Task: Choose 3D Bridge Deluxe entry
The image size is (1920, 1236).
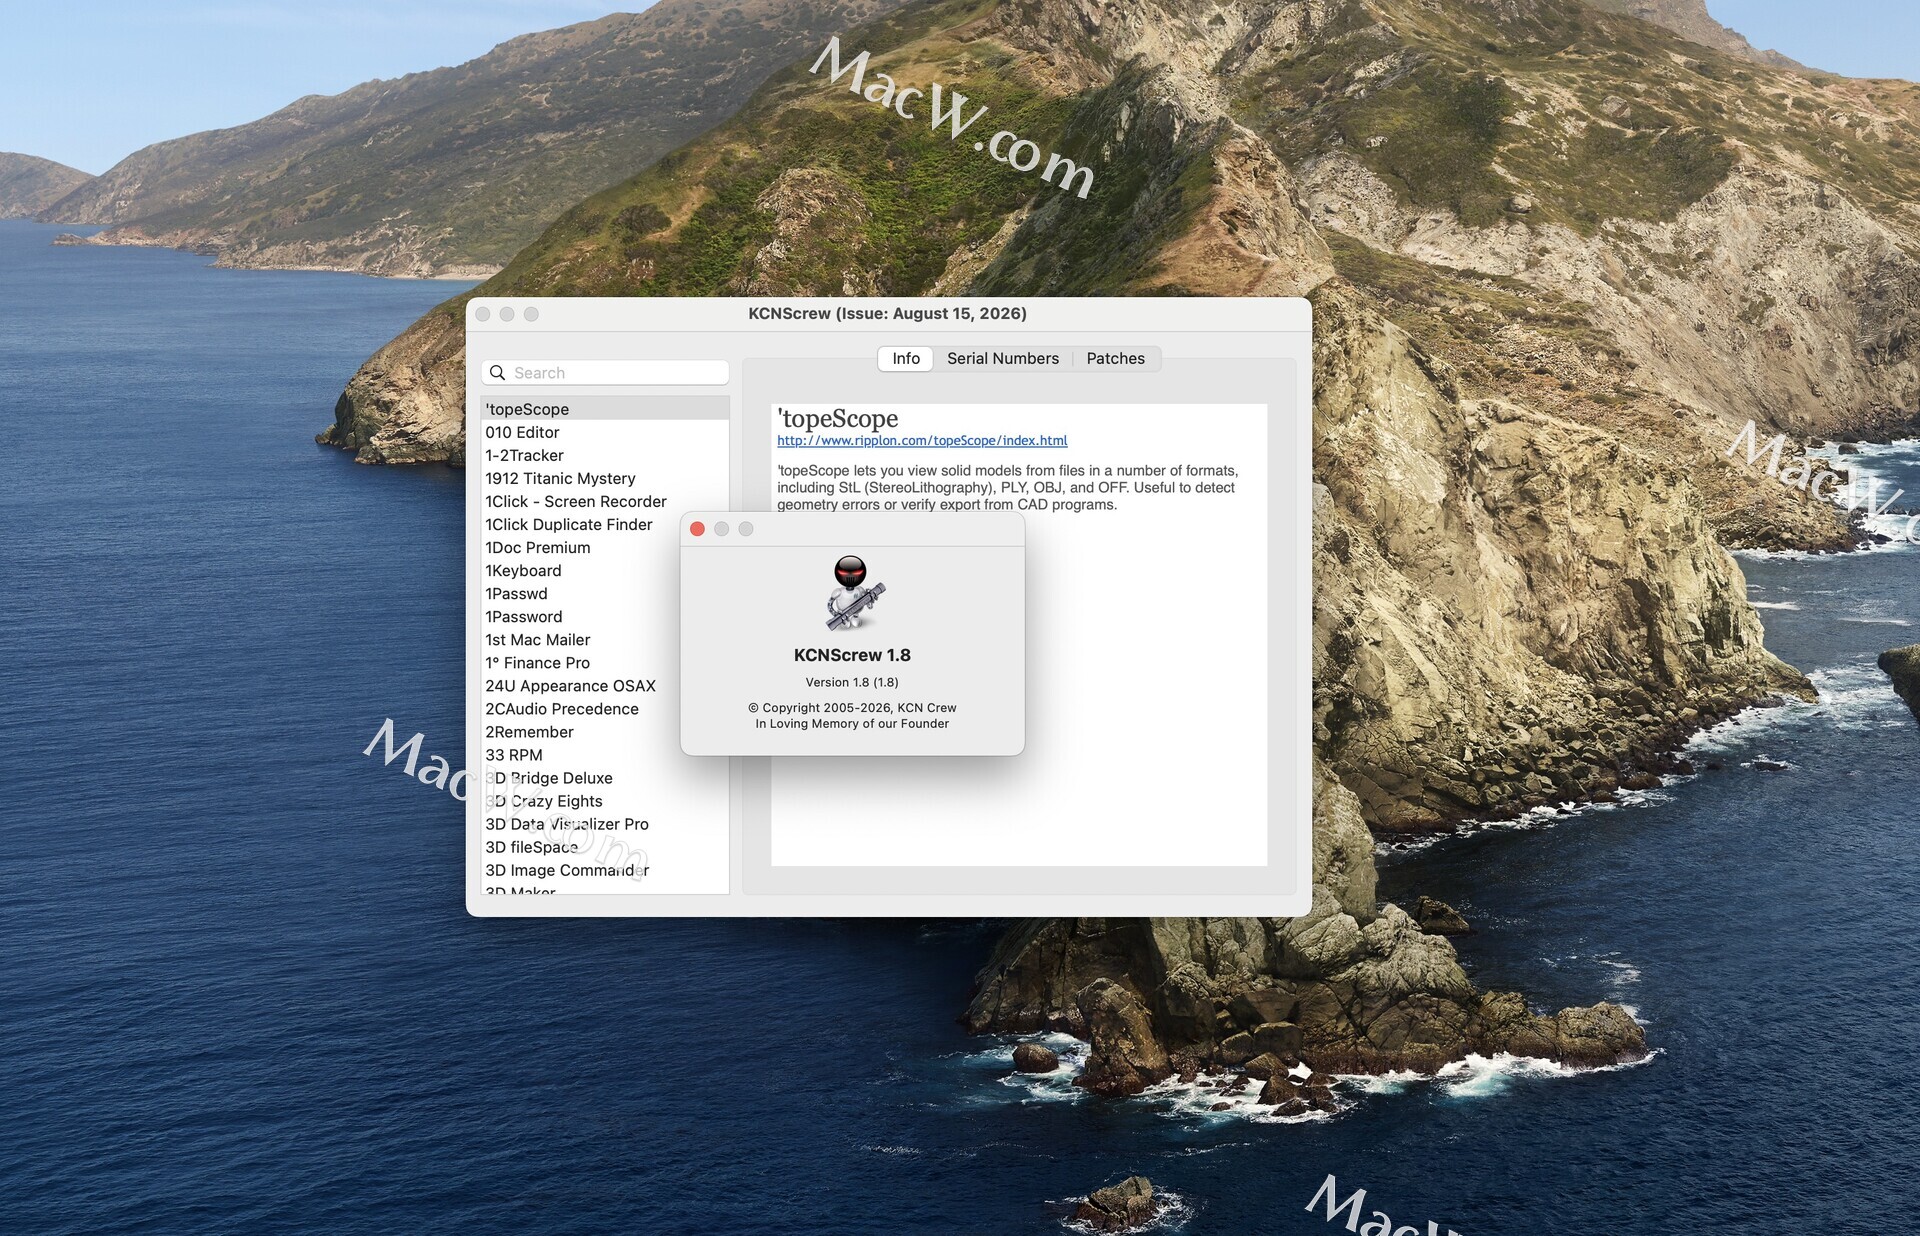Action: pos(605,778)
